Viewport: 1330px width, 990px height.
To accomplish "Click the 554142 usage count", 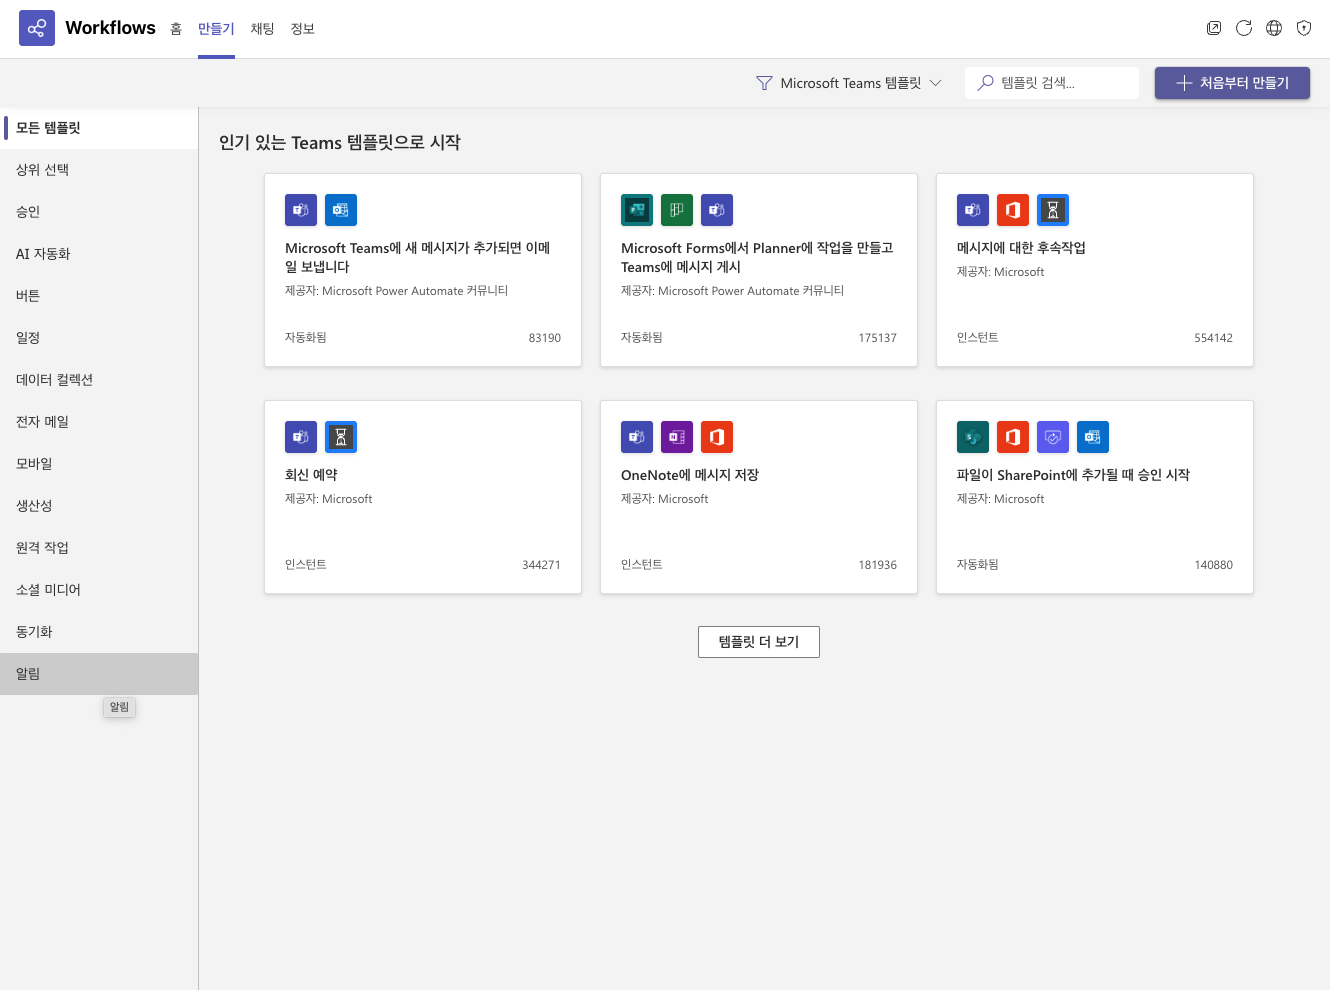I will click(1213, 338).
